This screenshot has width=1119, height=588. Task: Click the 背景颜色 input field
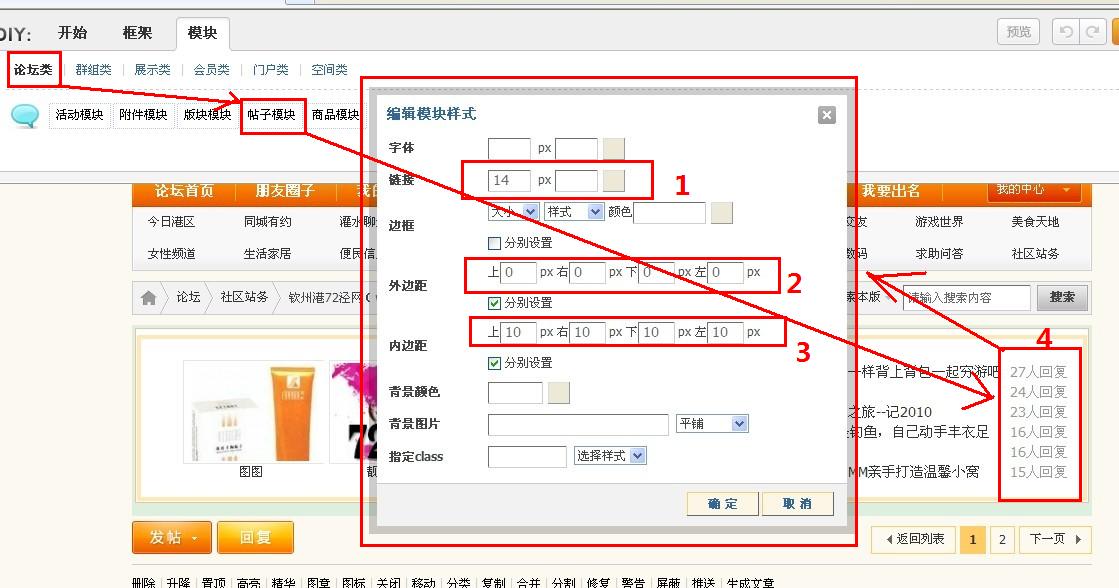tap(515, 392)
